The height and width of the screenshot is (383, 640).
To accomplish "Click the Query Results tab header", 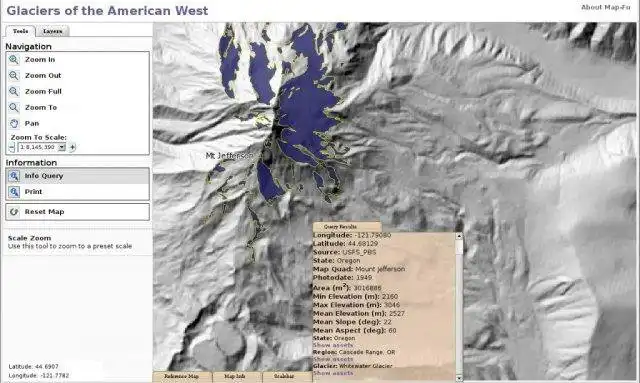I will [x=347, y=227].
